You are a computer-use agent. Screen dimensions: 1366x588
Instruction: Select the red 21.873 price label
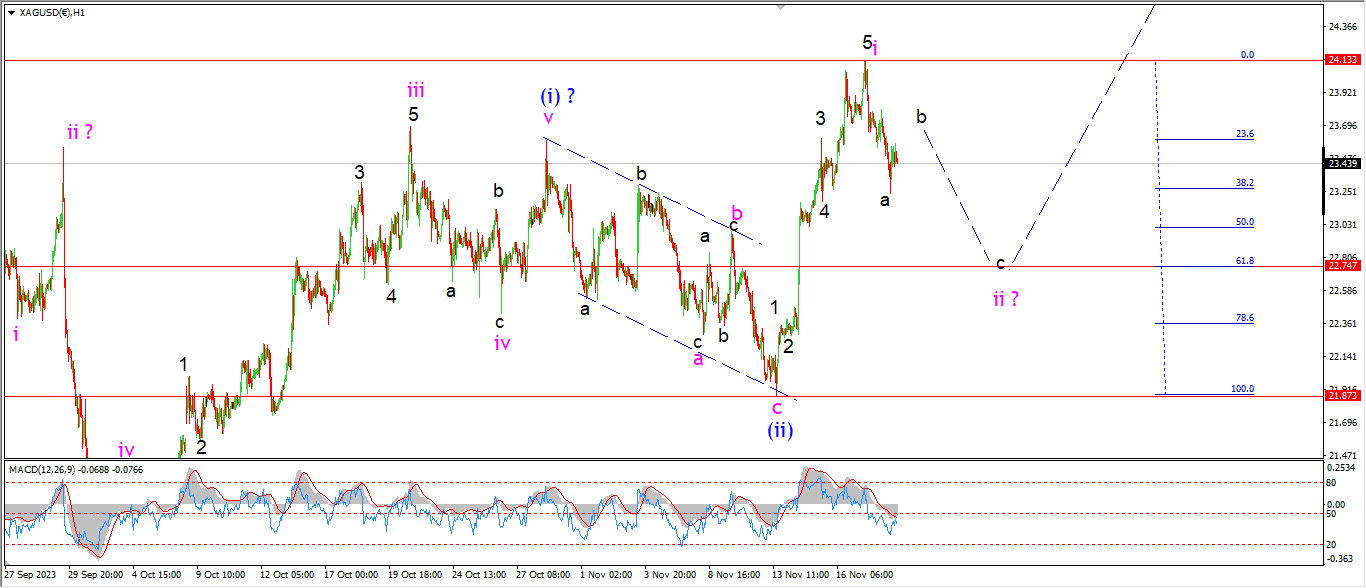click(x=1341, y=395)
